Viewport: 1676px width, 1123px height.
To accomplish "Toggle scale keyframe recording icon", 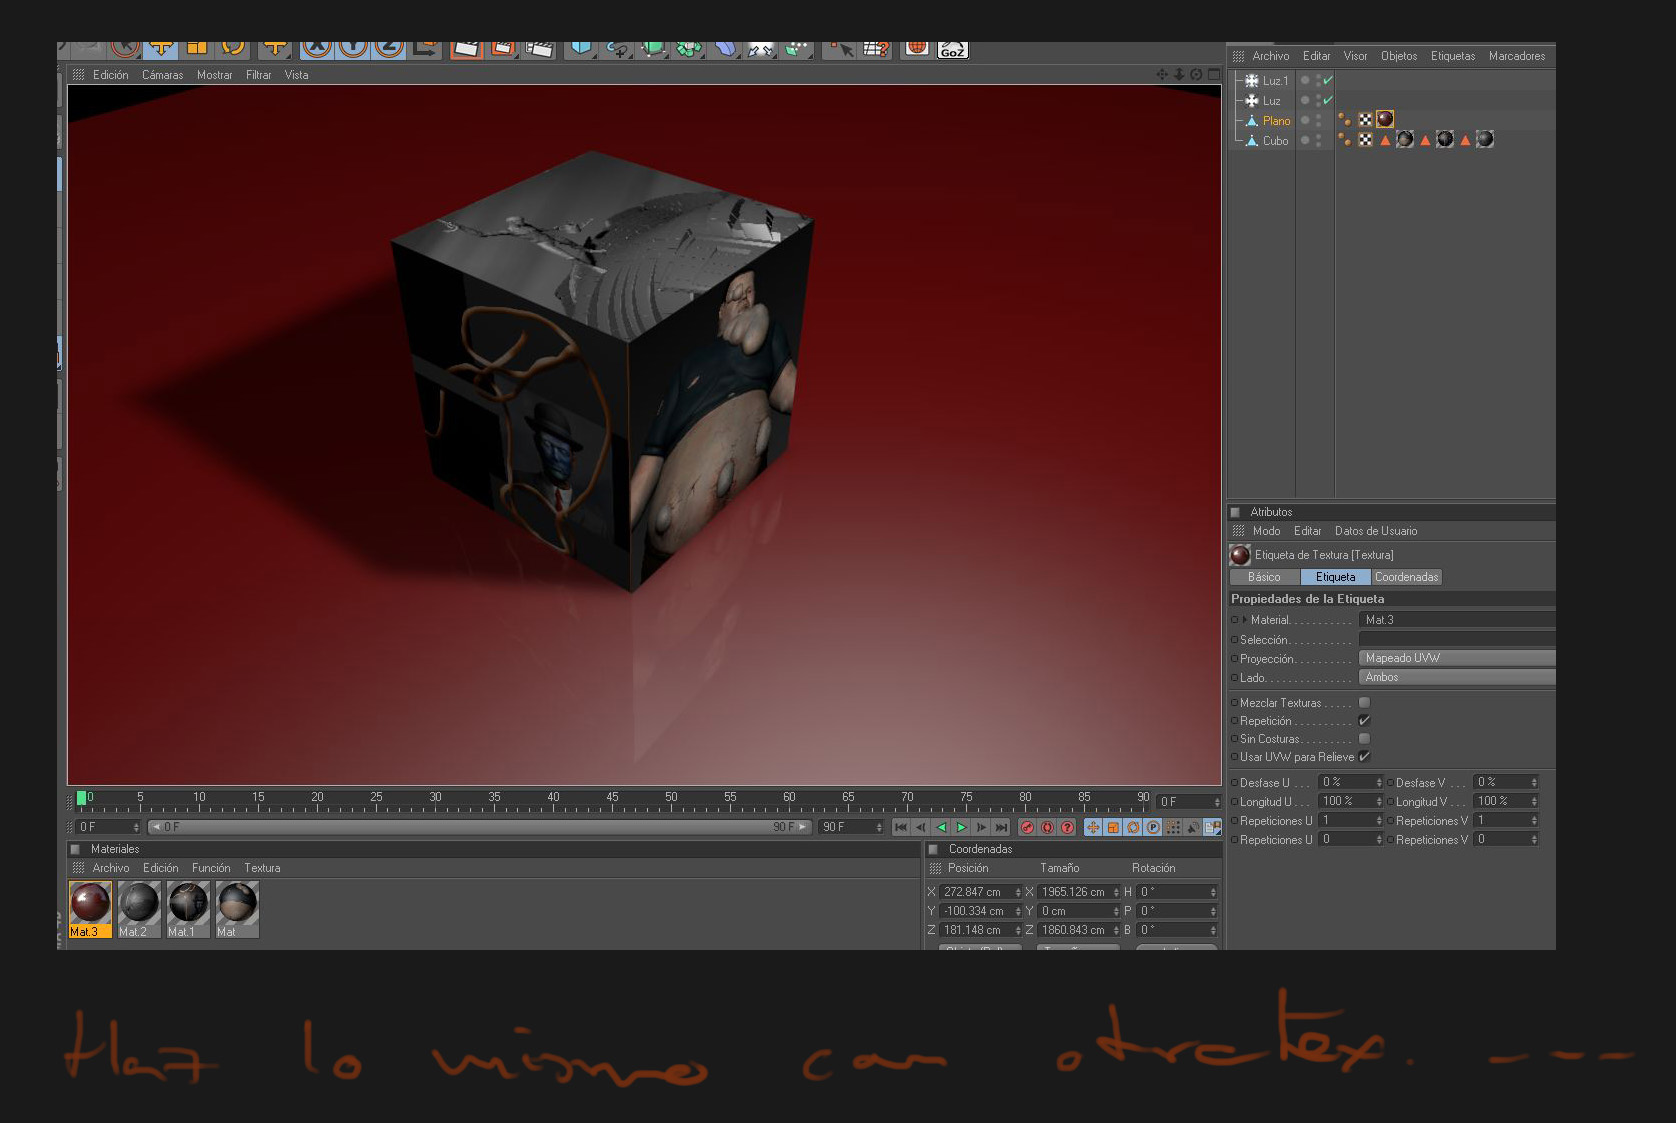I will pos(1113,827).
